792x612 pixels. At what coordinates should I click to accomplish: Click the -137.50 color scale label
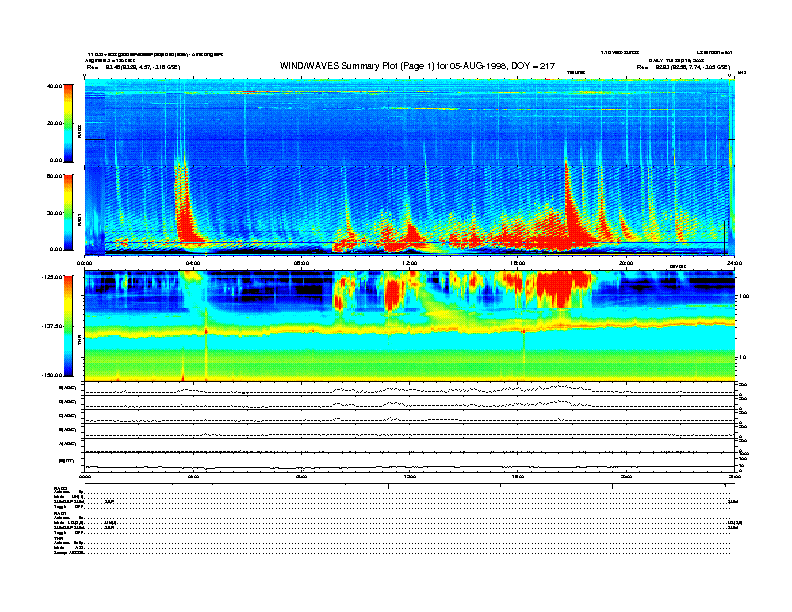[x=52, y=326]
